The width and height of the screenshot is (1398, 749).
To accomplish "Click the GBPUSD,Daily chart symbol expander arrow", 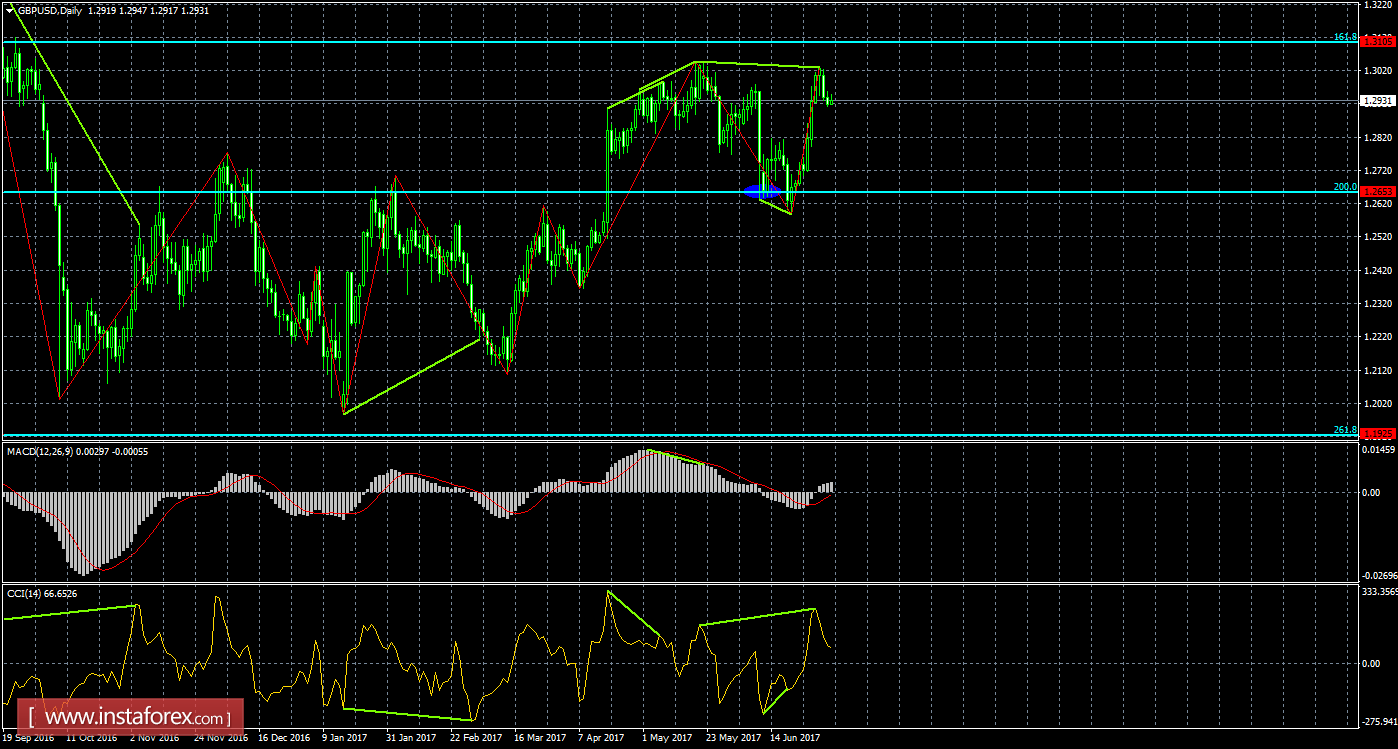I will tap(10, 9).
